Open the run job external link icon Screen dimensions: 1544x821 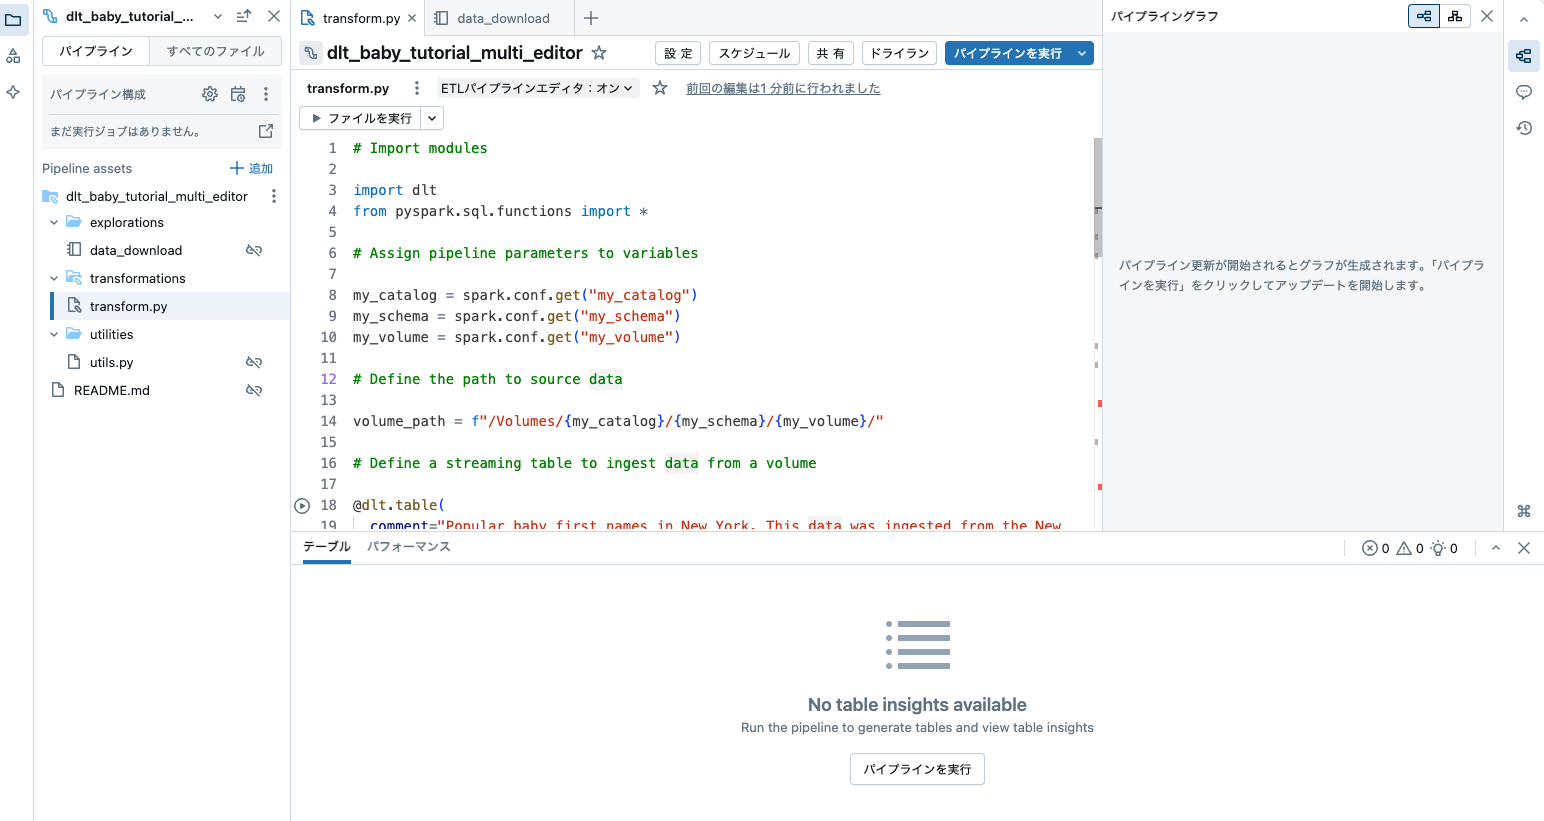265,130
